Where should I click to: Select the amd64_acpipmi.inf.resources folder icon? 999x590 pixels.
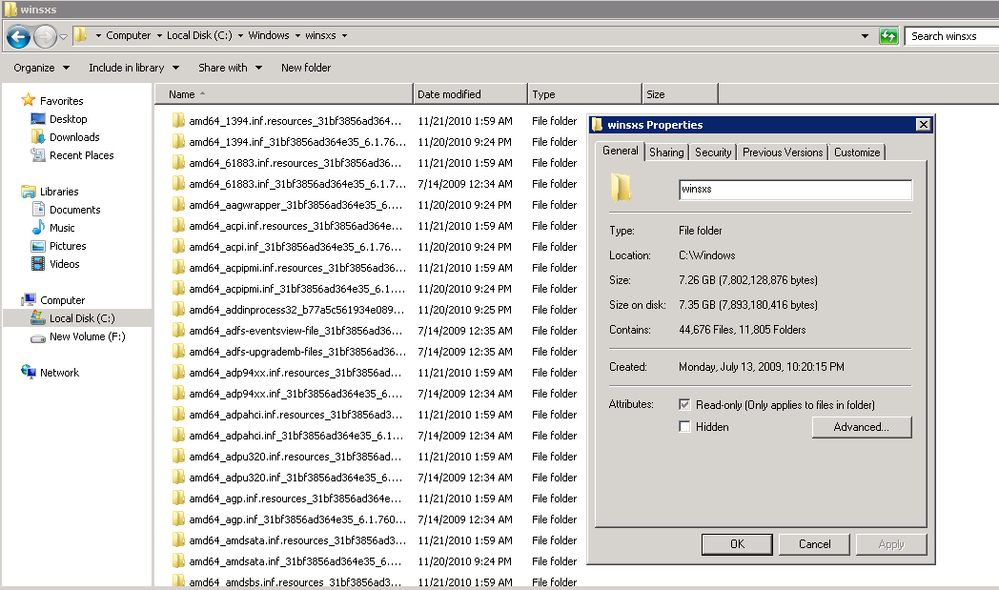click(178, 268)
